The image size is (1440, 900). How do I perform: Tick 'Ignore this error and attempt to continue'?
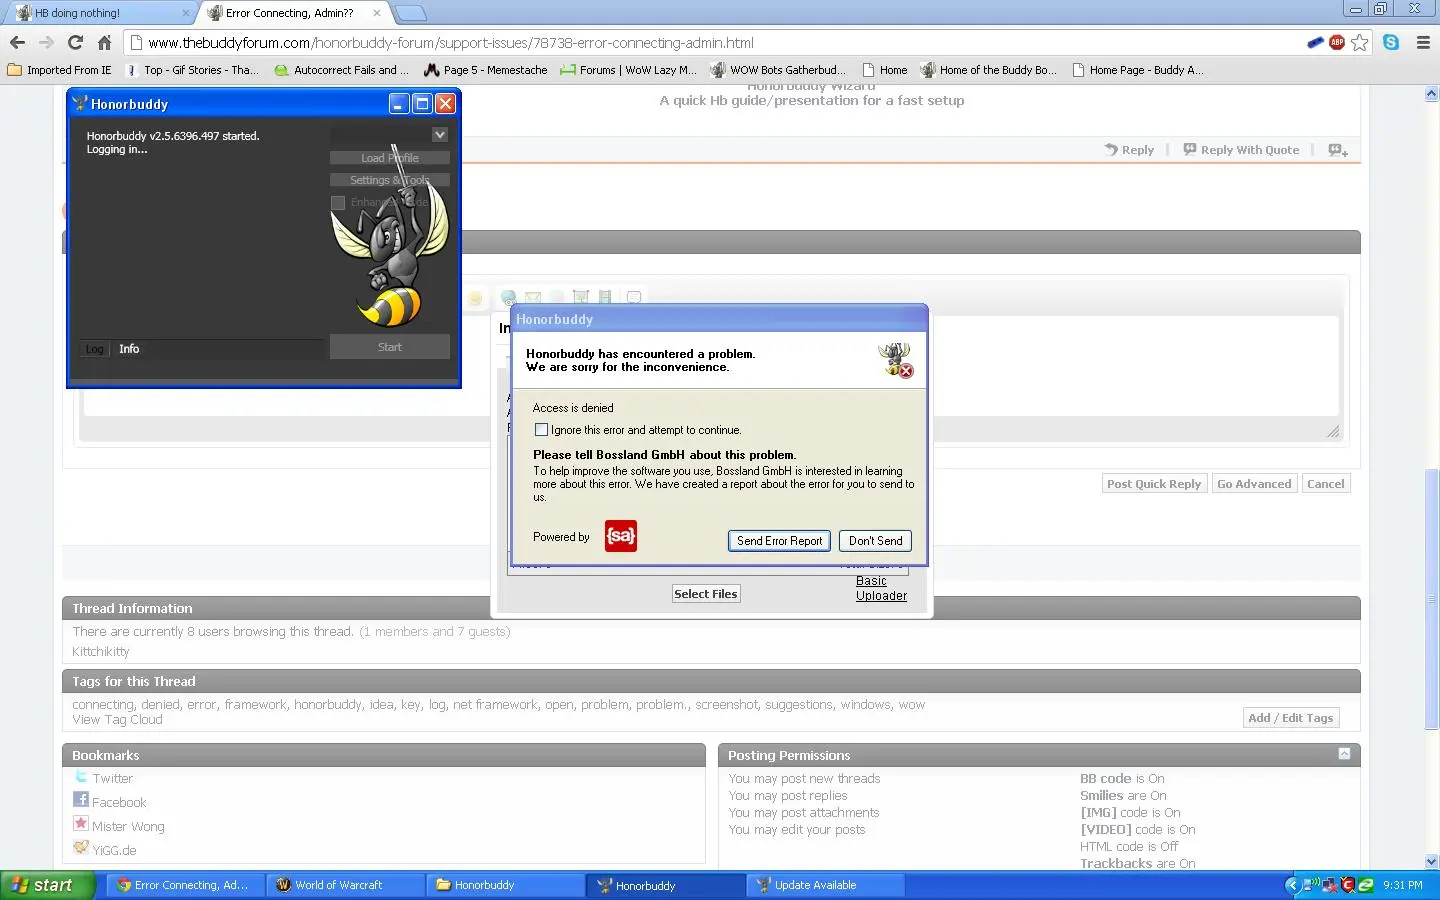tap(541, 430)
